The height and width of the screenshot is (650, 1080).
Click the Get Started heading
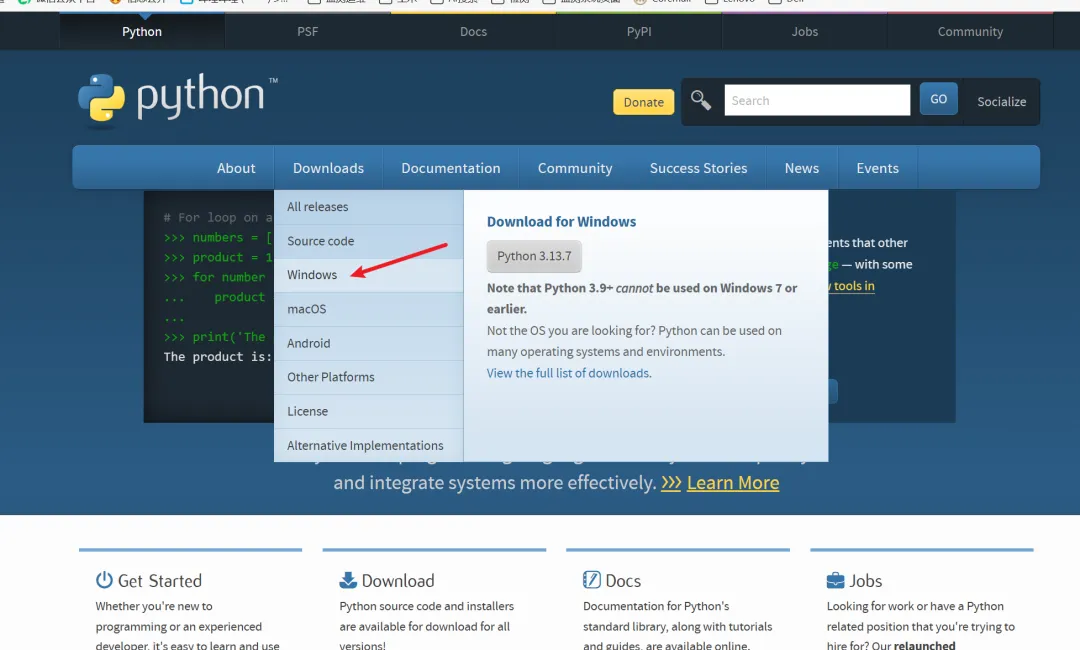[x=160, y=580]
